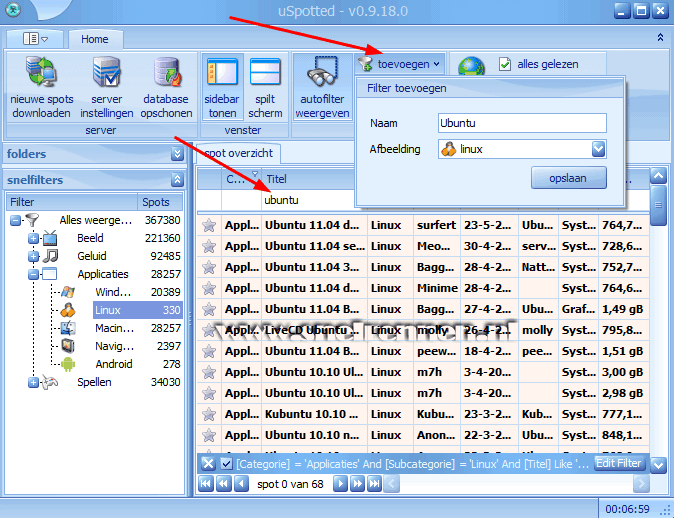Viewport: 674px width, 518px height.
Task: Go to previous page of spots
Action: point(224,484)
